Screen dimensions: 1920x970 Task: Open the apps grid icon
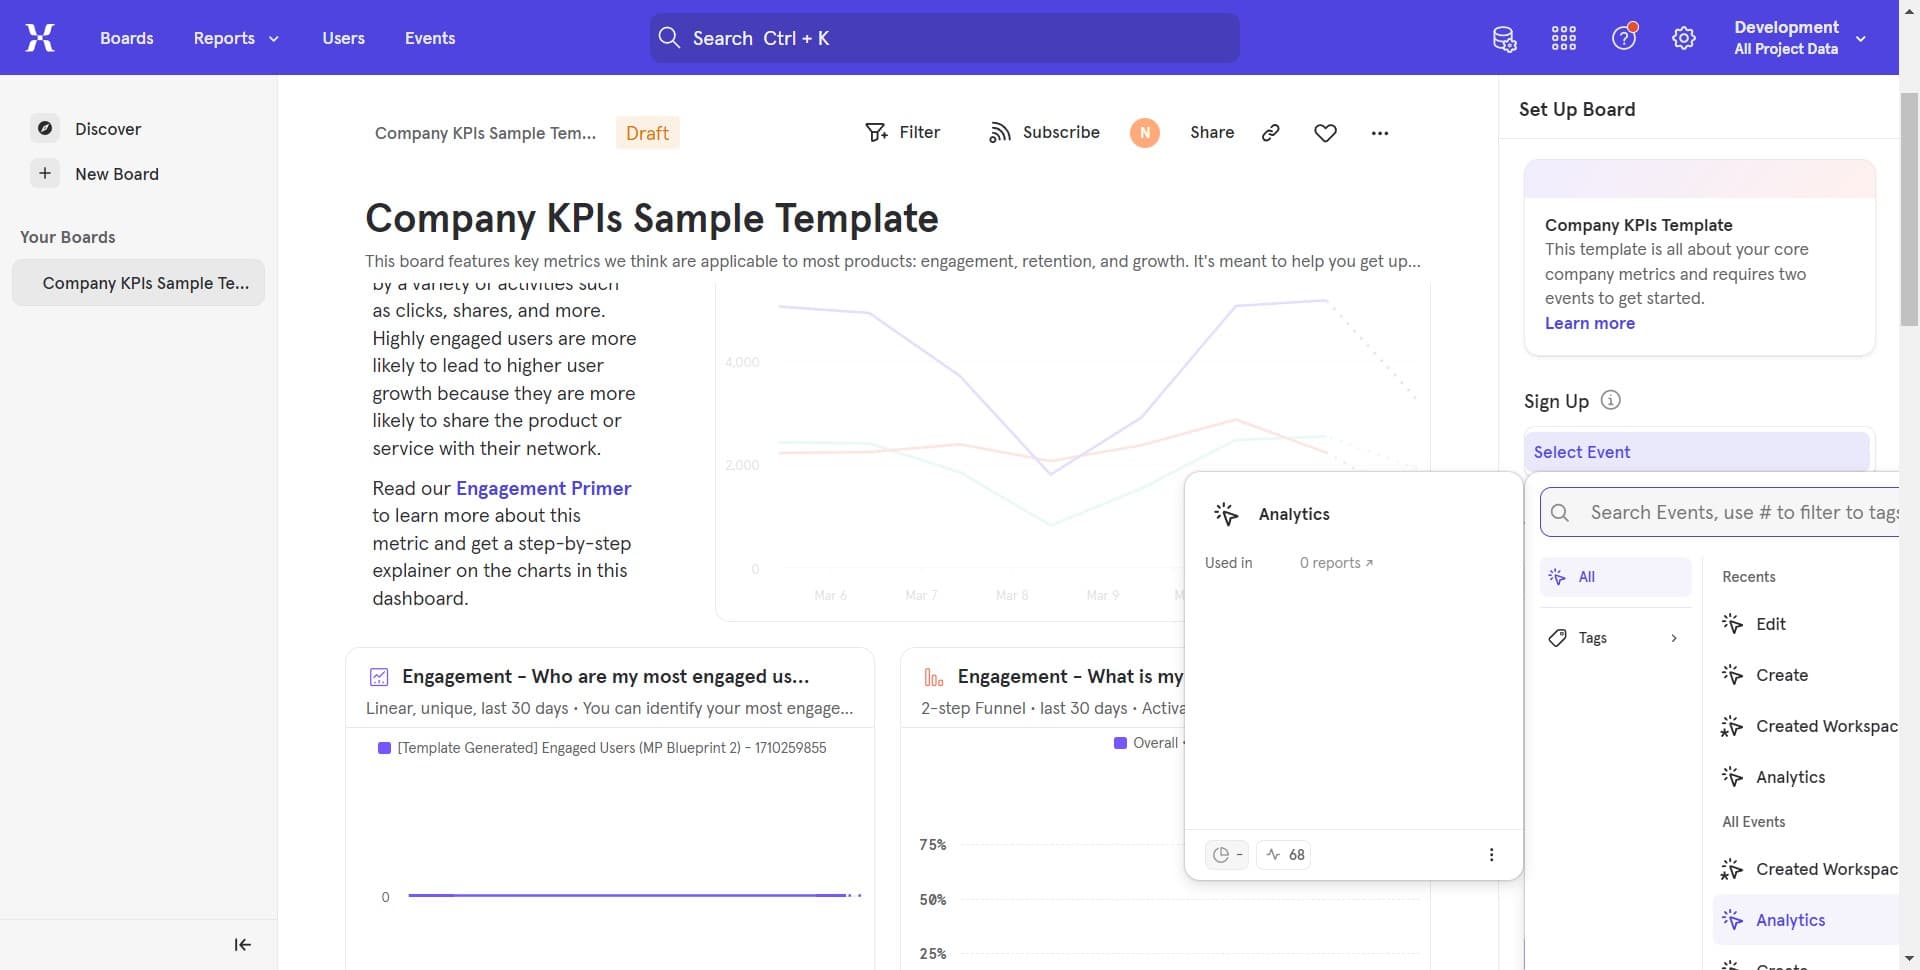(x=1563, y=39)
